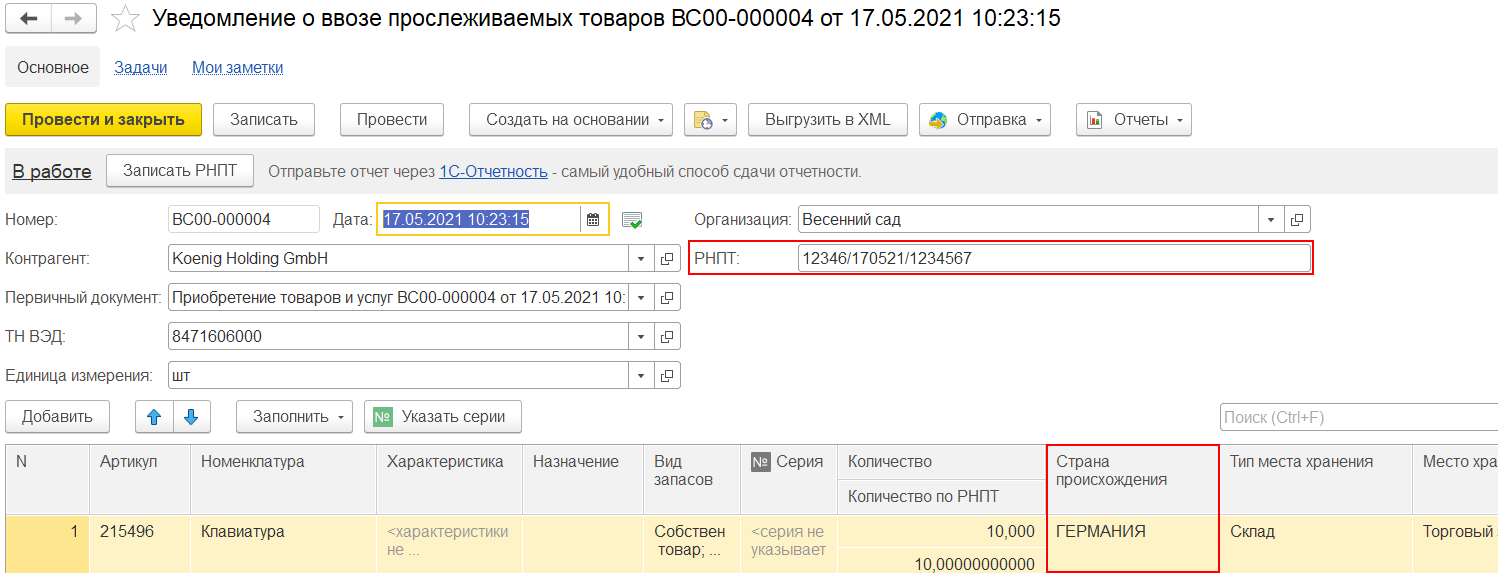Open the Задачи tab
The height and width of the screenshot is (573, 1498).
point(141,67)
